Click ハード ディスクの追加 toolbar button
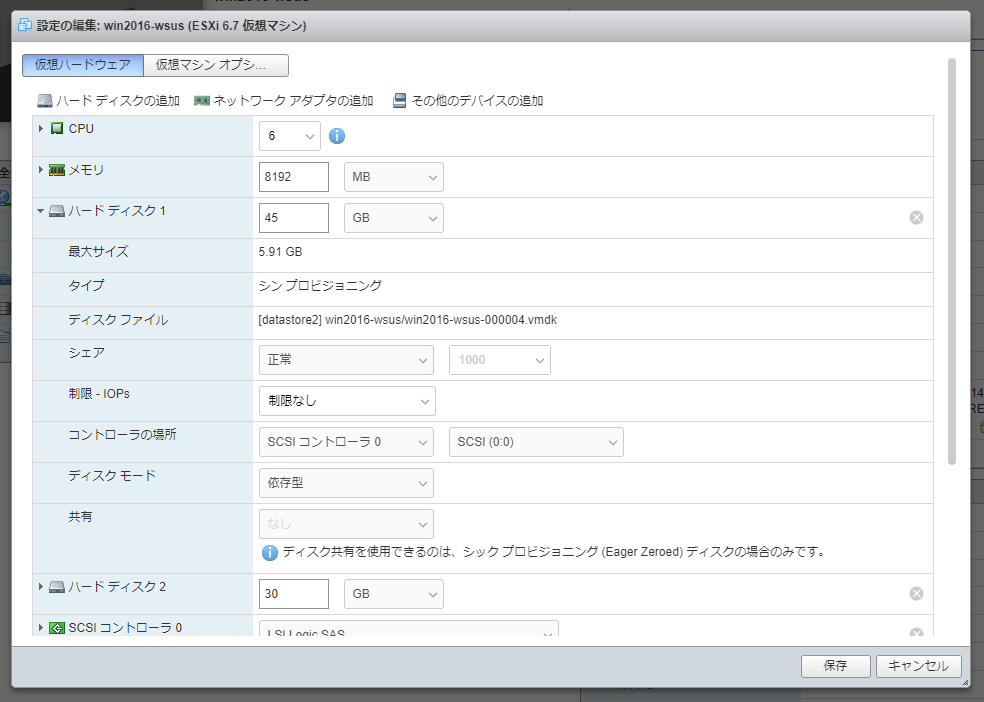Screen dimensions: 984x702 (109, 101)
